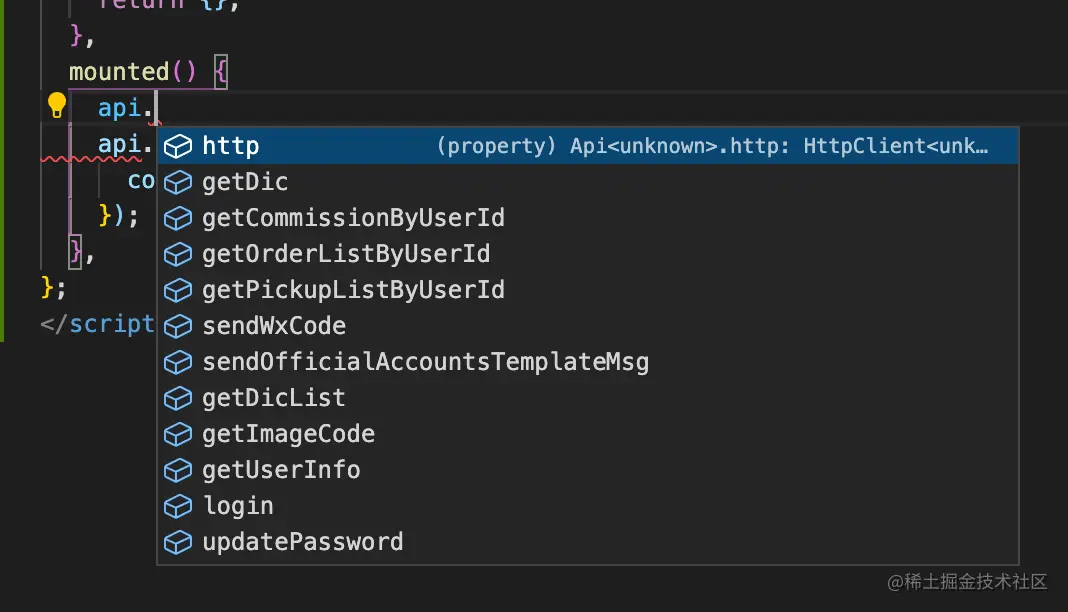Select getPickupListByUserId completion item
1068x612 pixels.
pos(353,290)
